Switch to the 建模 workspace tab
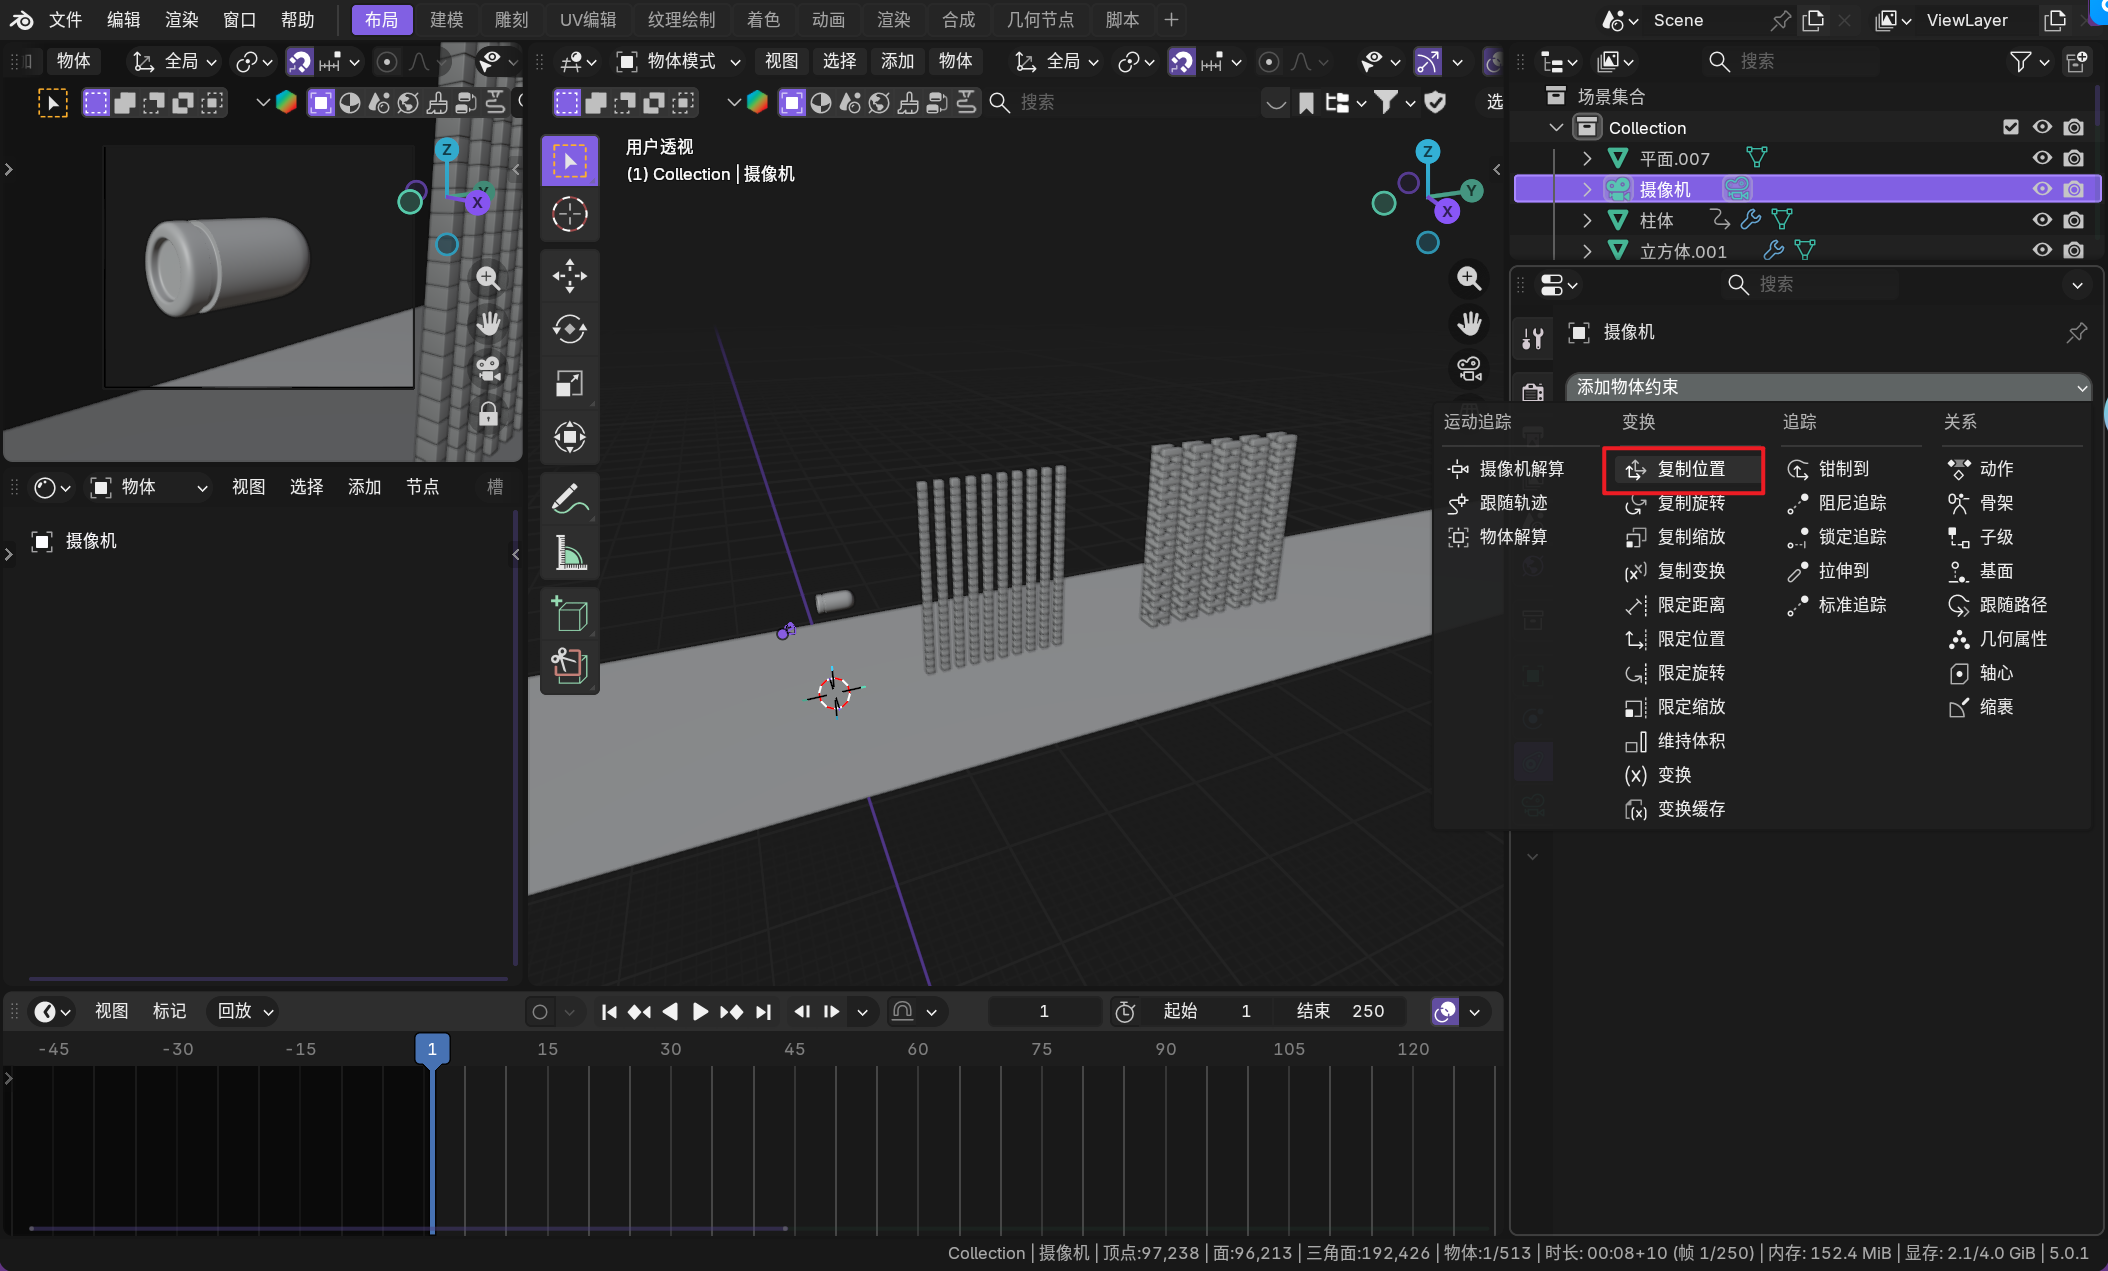2108x1271 pixels. [446, 20]
